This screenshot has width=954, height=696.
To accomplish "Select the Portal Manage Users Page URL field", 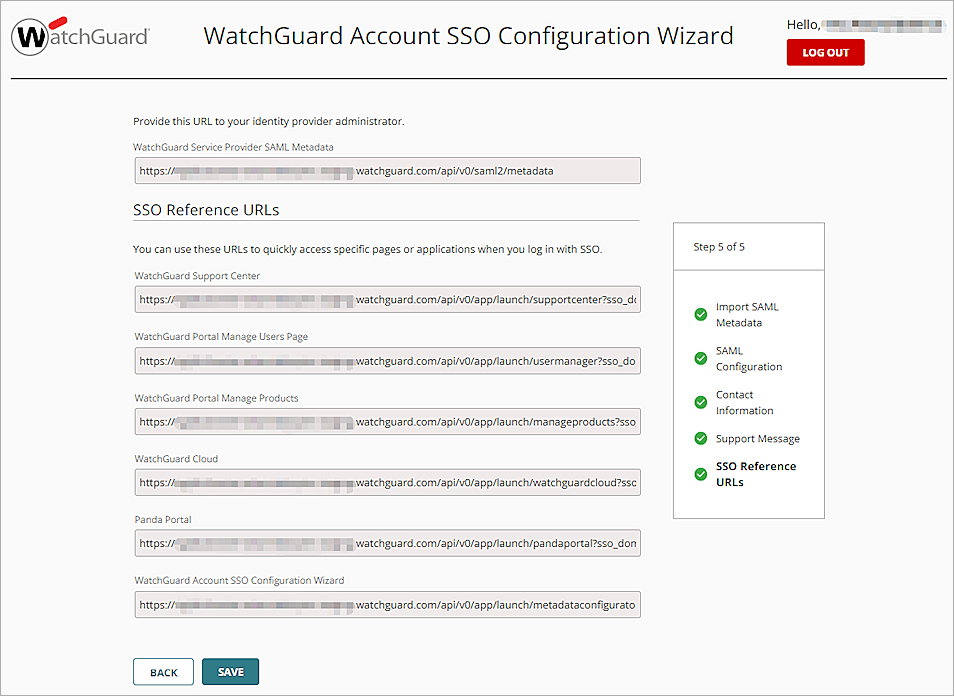I will (x=388, y=360).
